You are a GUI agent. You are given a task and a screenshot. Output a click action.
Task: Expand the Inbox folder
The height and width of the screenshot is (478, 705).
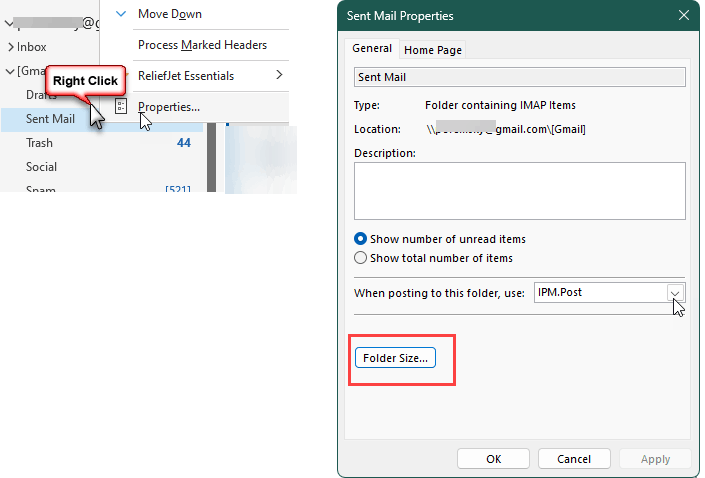pyautogui.click(x=11, y=47)
